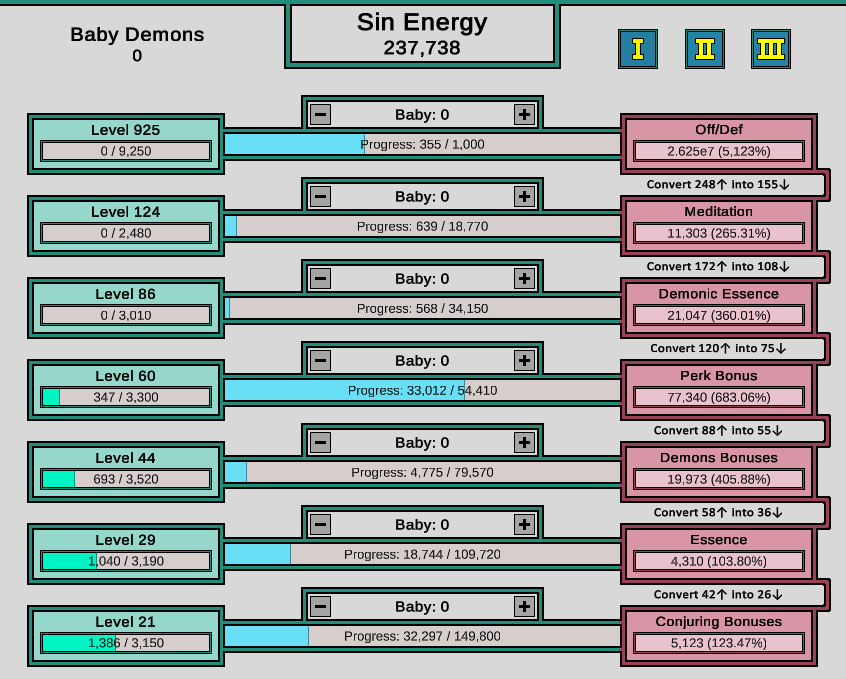The image size is (846, 679).
Task: Select the Level 925 panel
Action: [125, 140]
